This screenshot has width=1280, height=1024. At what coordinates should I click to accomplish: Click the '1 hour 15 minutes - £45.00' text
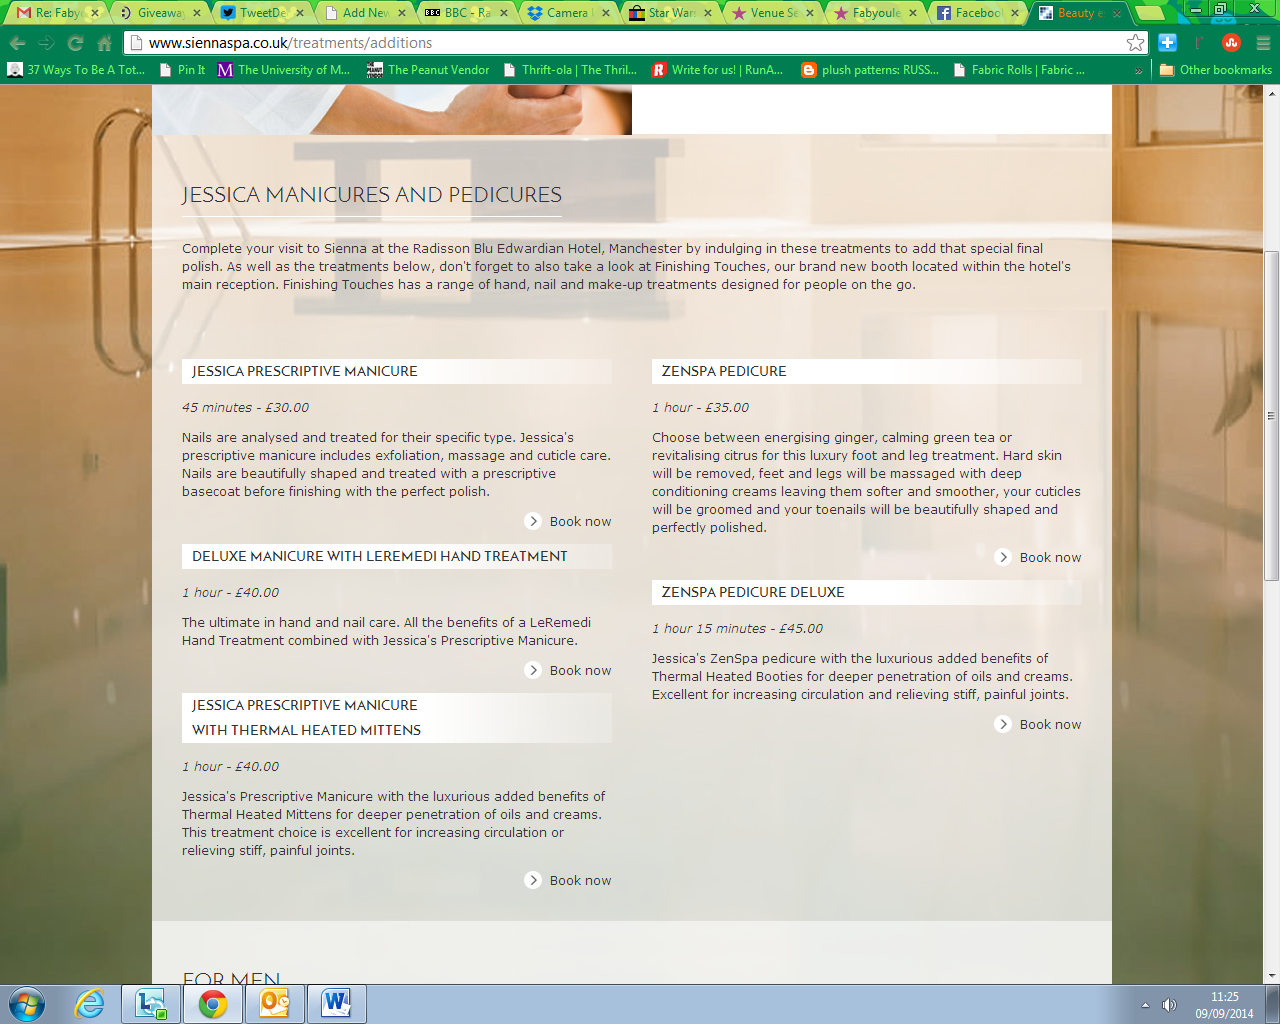[x=737, y=628]
